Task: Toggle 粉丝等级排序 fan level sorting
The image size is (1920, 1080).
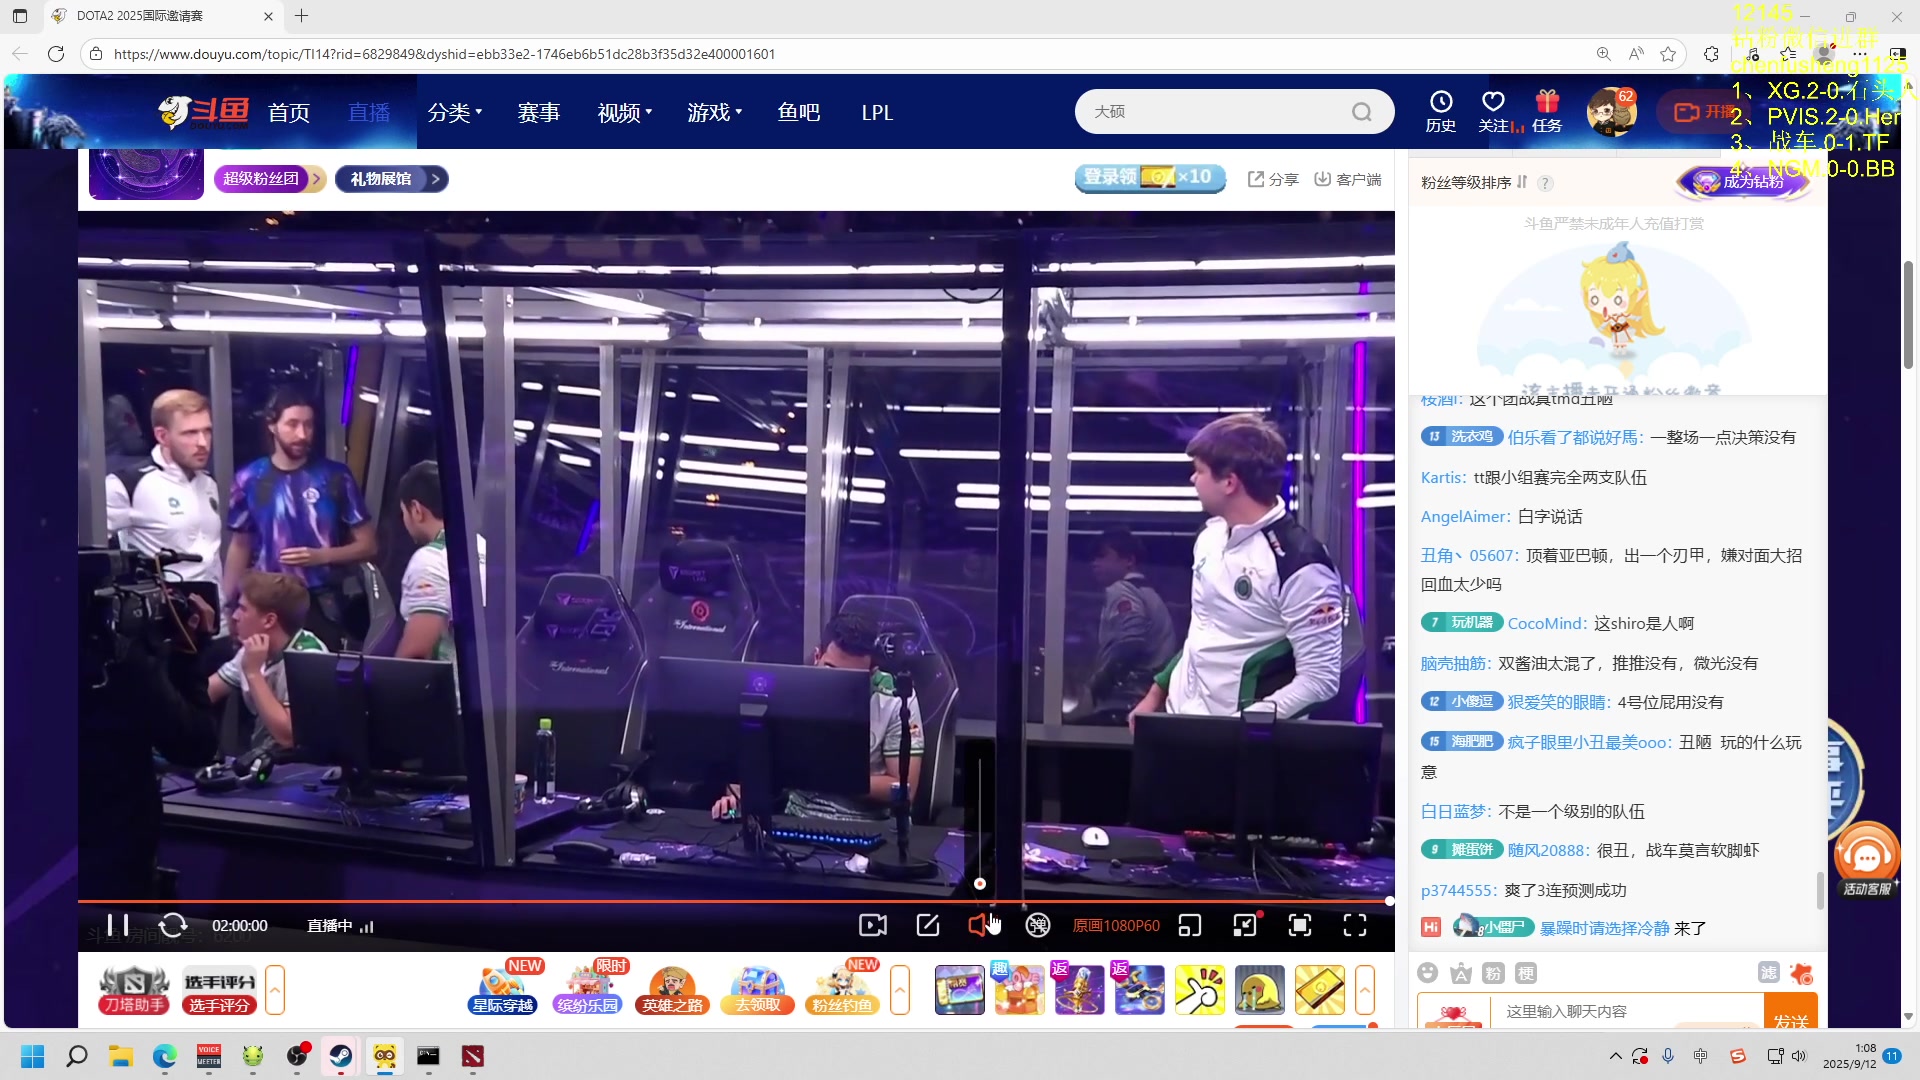Action: click(1474, 182)
